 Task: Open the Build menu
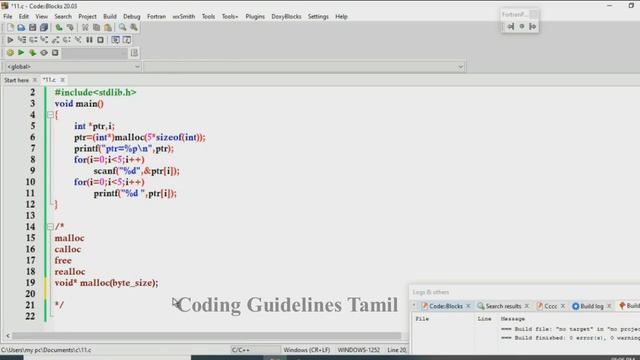pyautogui.click(x=110, y=16)
